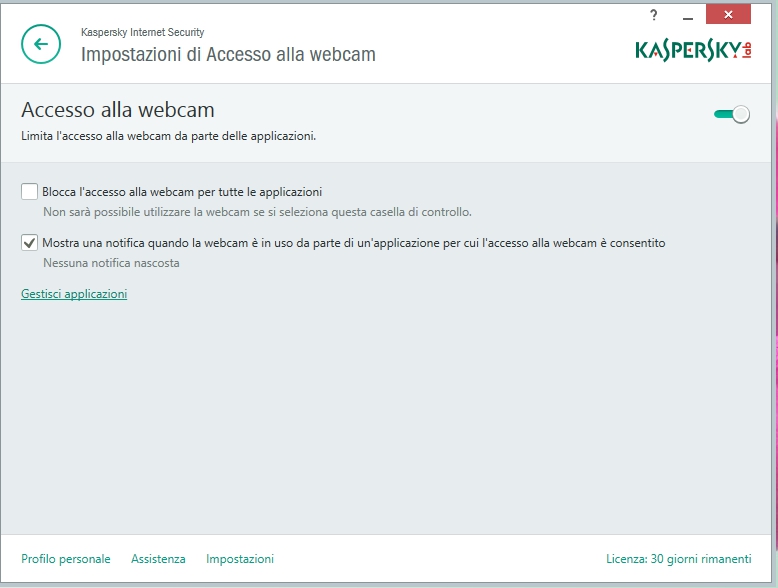This screenshot has width=778, height=588.
Task: Open Profilo personale in the footer
Action: [66, 559]
